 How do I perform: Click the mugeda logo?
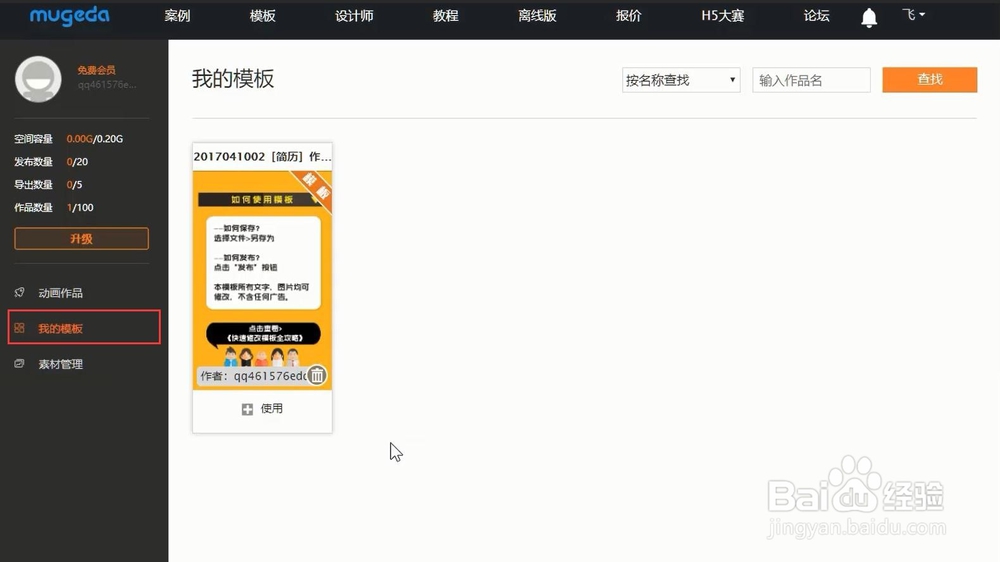(70, 16)
